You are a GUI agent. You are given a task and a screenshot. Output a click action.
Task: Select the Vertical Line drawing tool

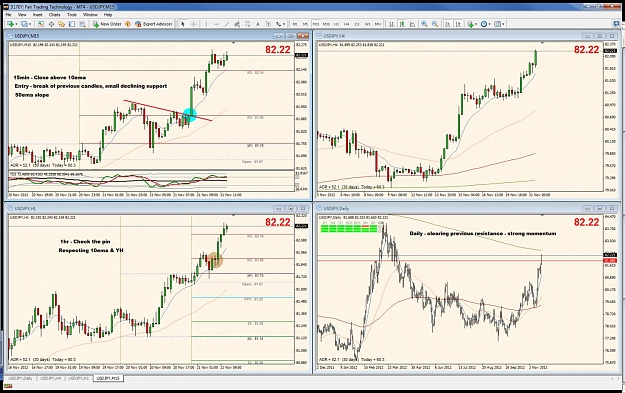click(x=206, y=24)
